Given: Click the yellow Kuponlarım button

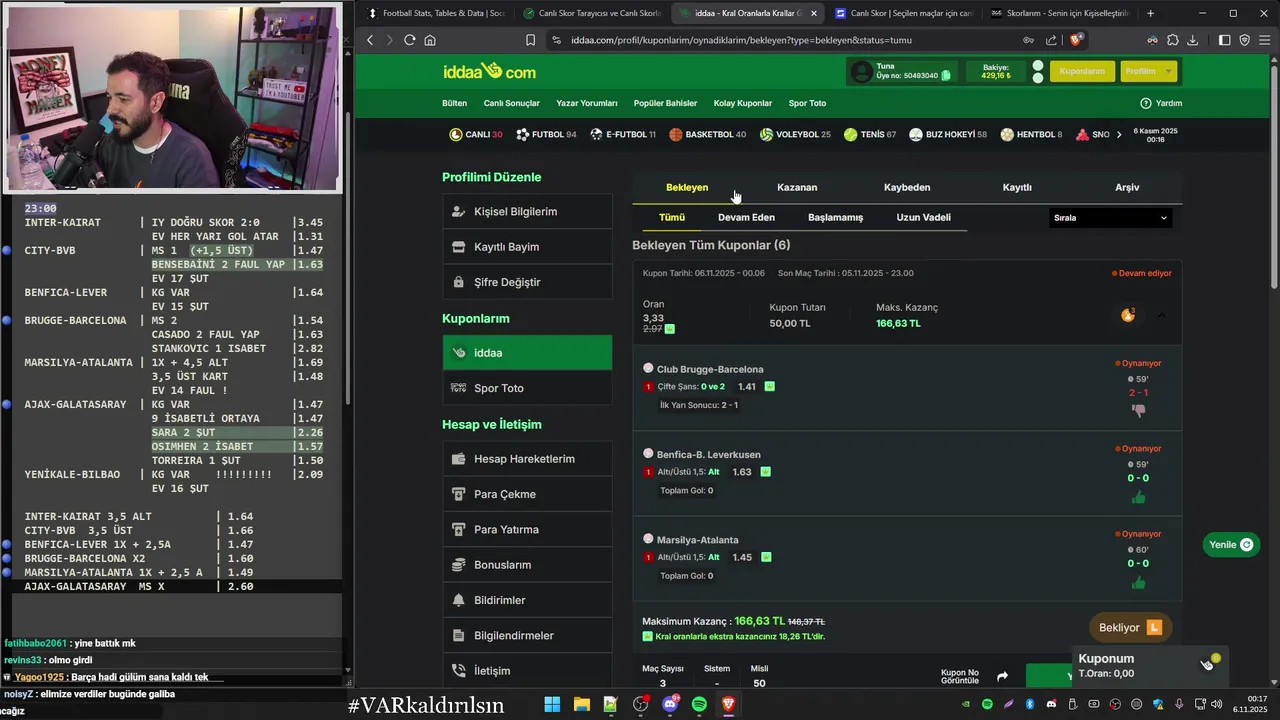Looking at the screenshot, I should click(x=1082, y=71).
